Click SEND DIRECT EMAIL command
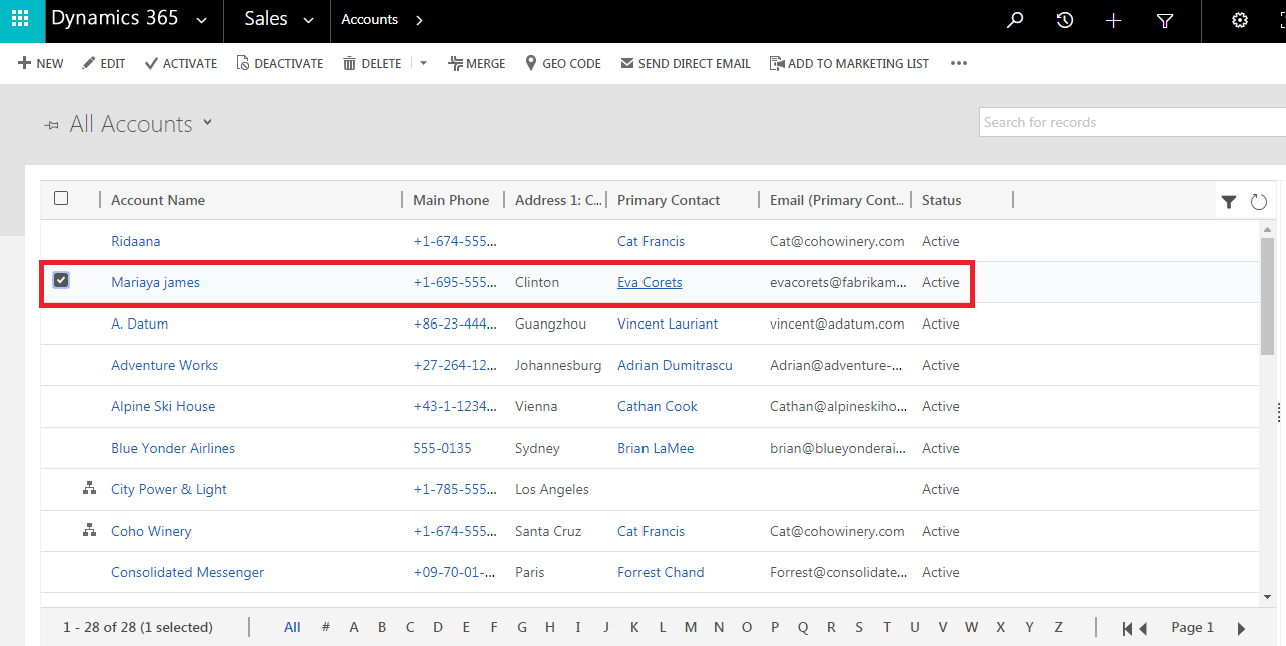Screen dimensions: 1286x646 click(686, 63)
